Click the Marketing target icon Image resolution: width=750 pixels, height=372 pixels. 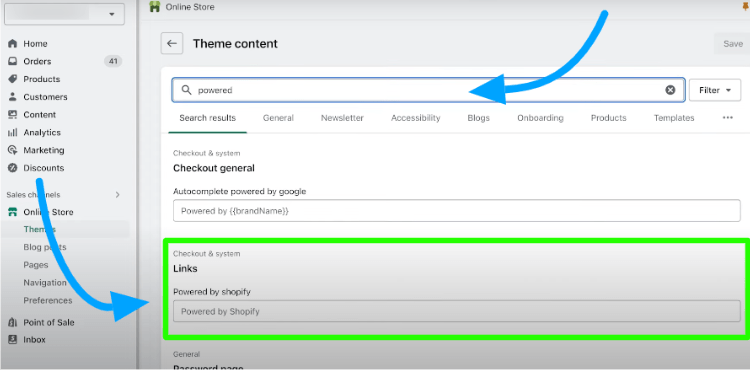pos(13,150)
